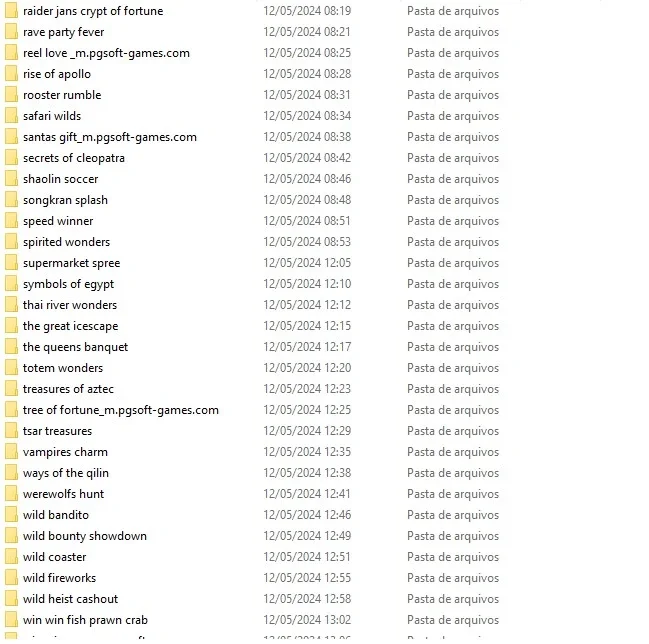Select the treasures of aztec folder icon

[11, 389]
